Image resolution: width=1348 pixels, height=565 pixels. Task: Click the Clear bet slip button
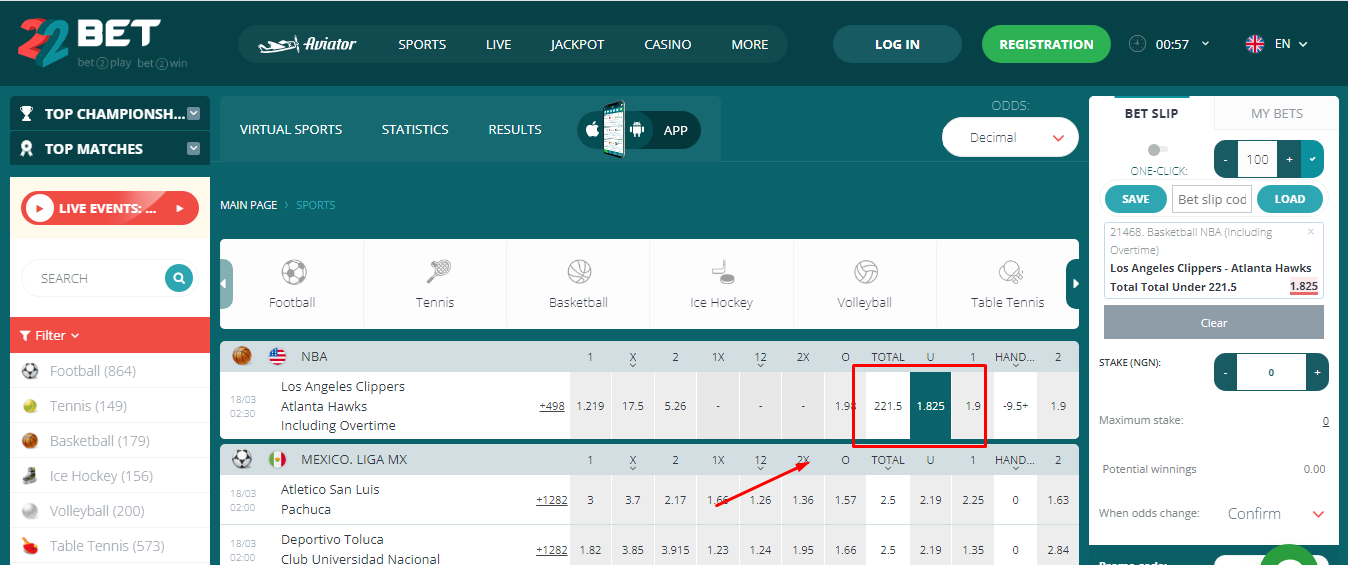[1214, 323]
